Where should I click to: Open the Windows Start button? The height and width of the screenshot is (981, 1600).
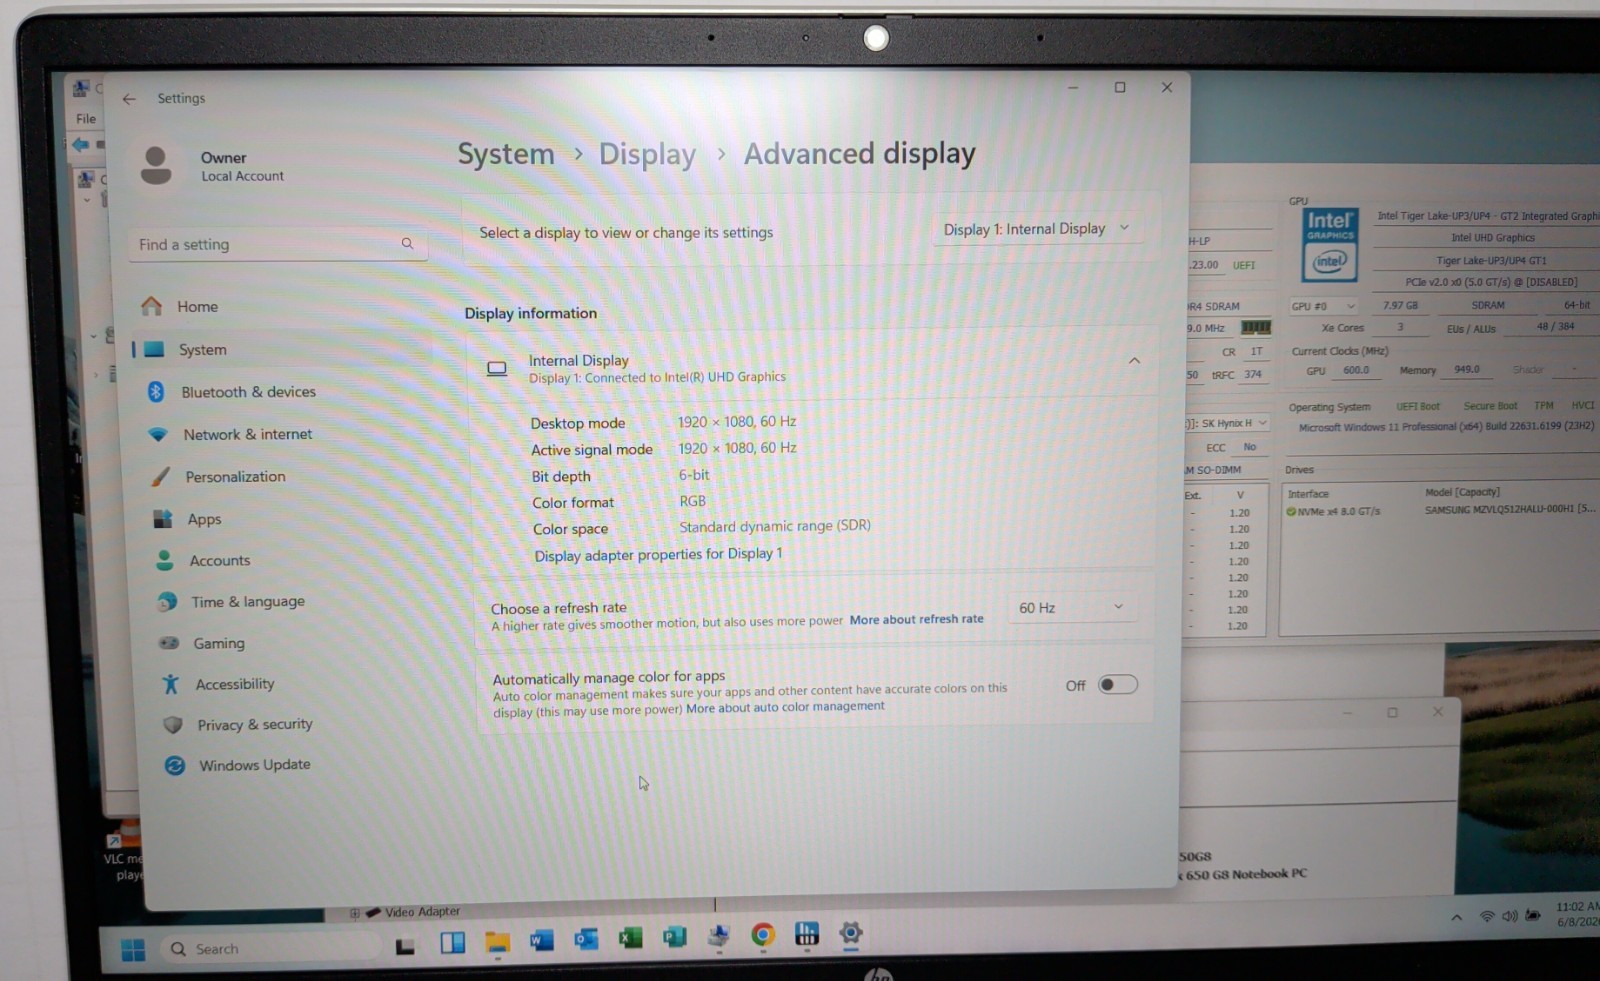tap(133, 949)
